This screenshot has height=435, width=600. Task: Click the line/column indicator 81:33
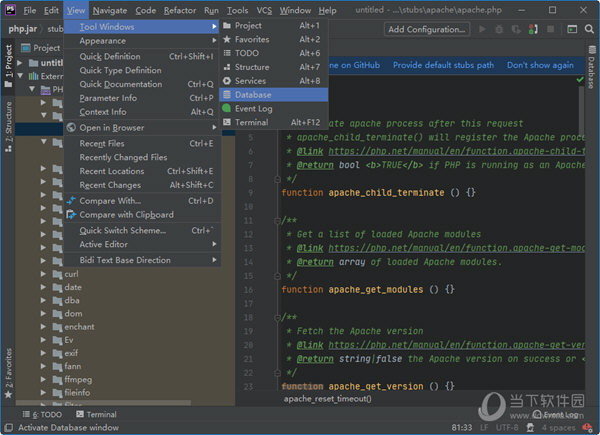click(x=461, y=427)
